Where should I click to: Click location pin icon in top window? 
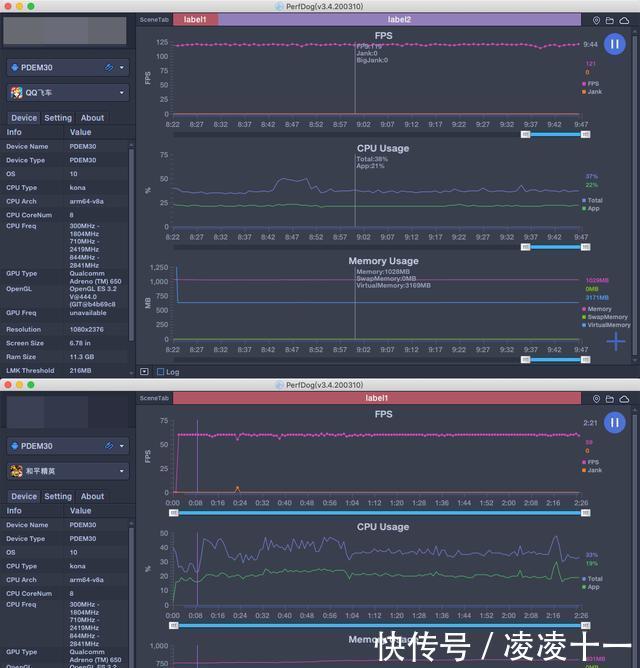pos(597,20)
